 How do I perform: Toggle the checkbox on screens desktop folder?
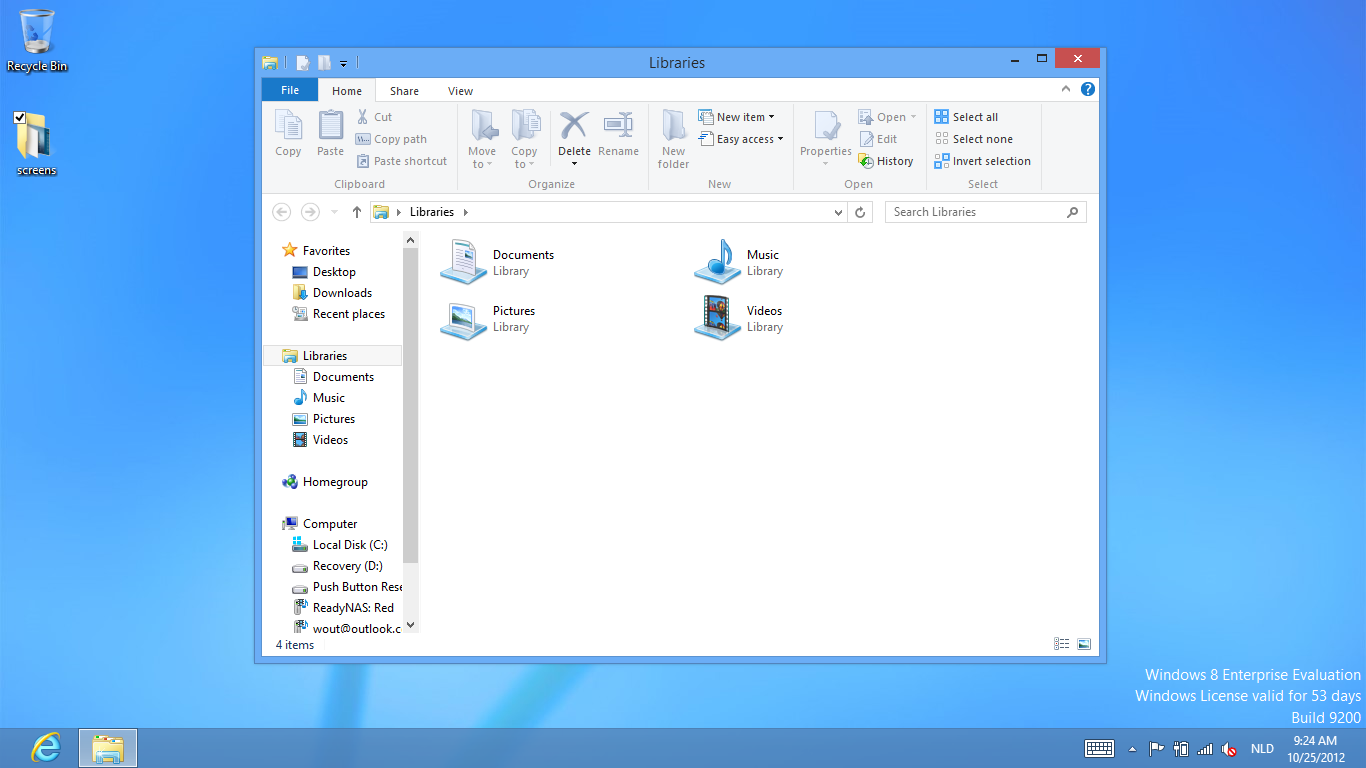coord(20,118)
